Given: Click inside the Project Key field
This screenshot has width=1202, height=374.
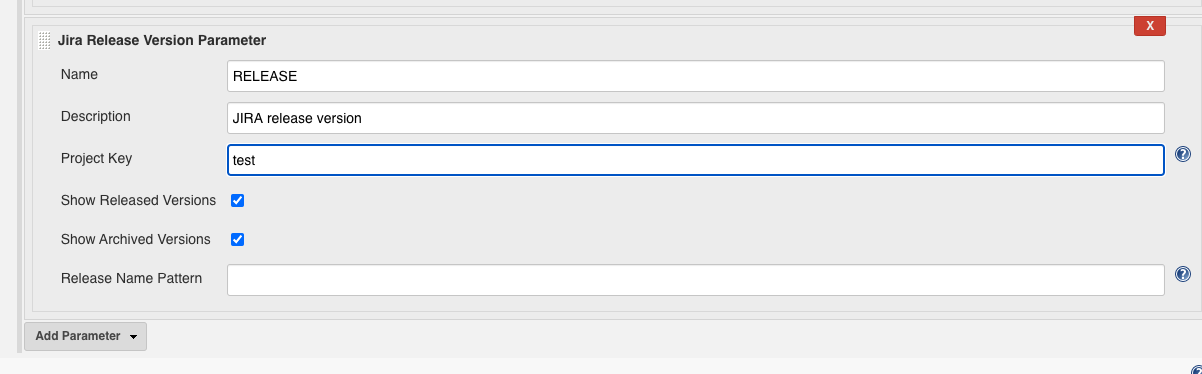Looking at the screenshot, I should (696, 160).
